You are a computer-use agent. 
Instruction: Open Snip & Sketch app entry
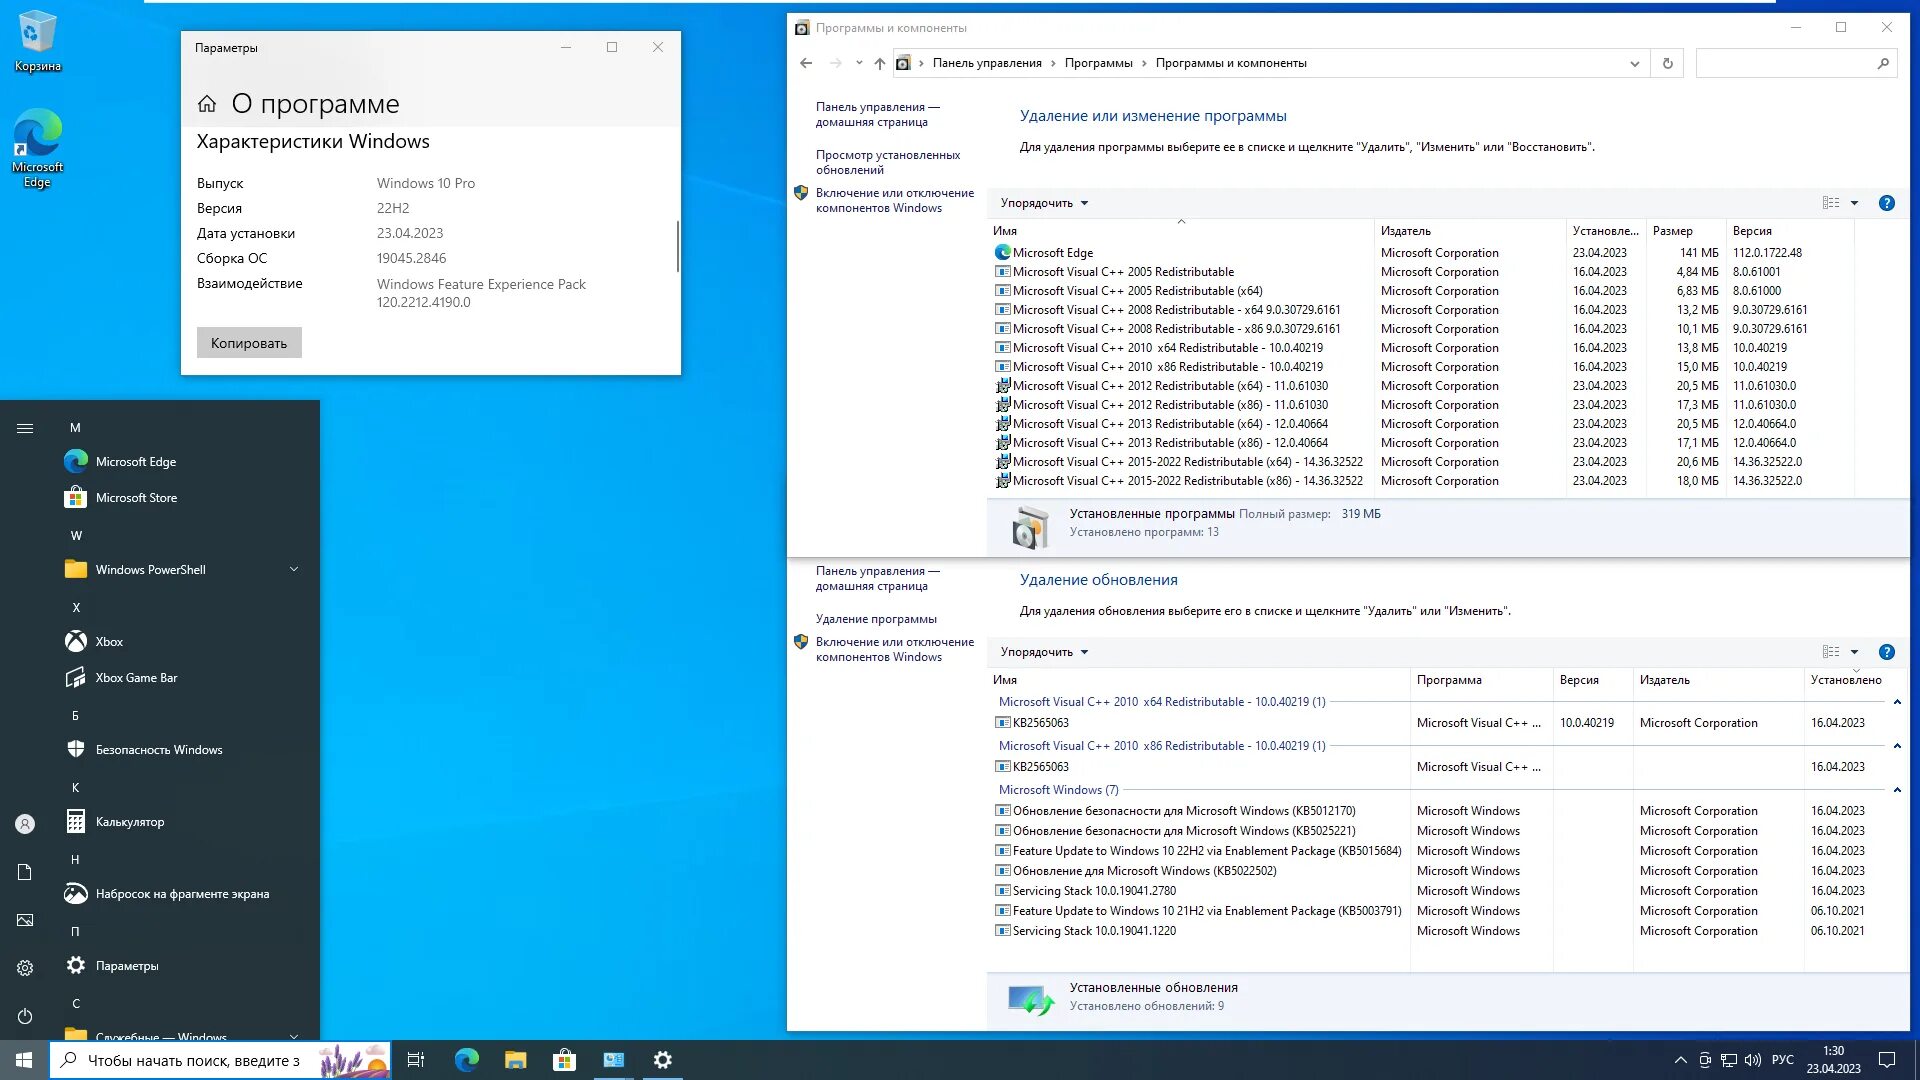tap(181, 894)
